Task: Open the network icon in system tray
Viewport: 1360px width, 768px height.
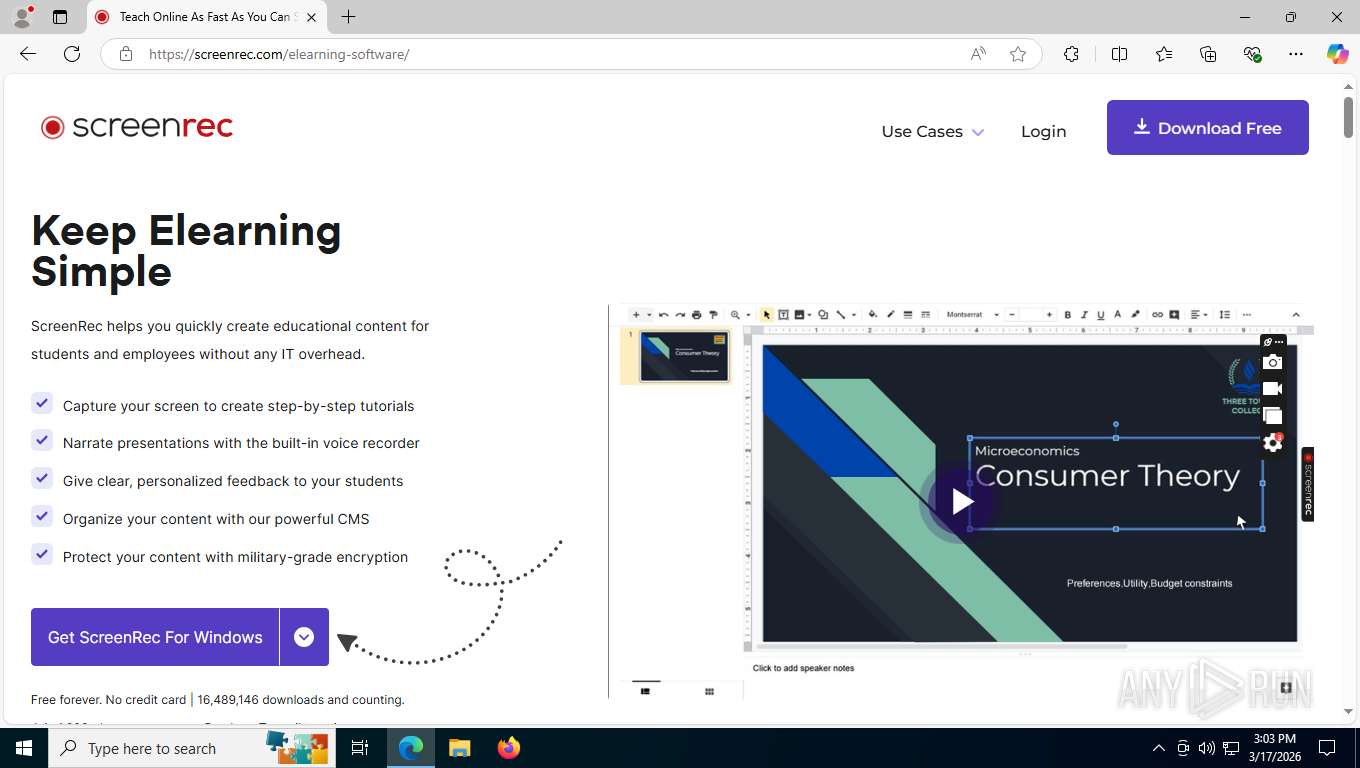Action: (1231, 748)
